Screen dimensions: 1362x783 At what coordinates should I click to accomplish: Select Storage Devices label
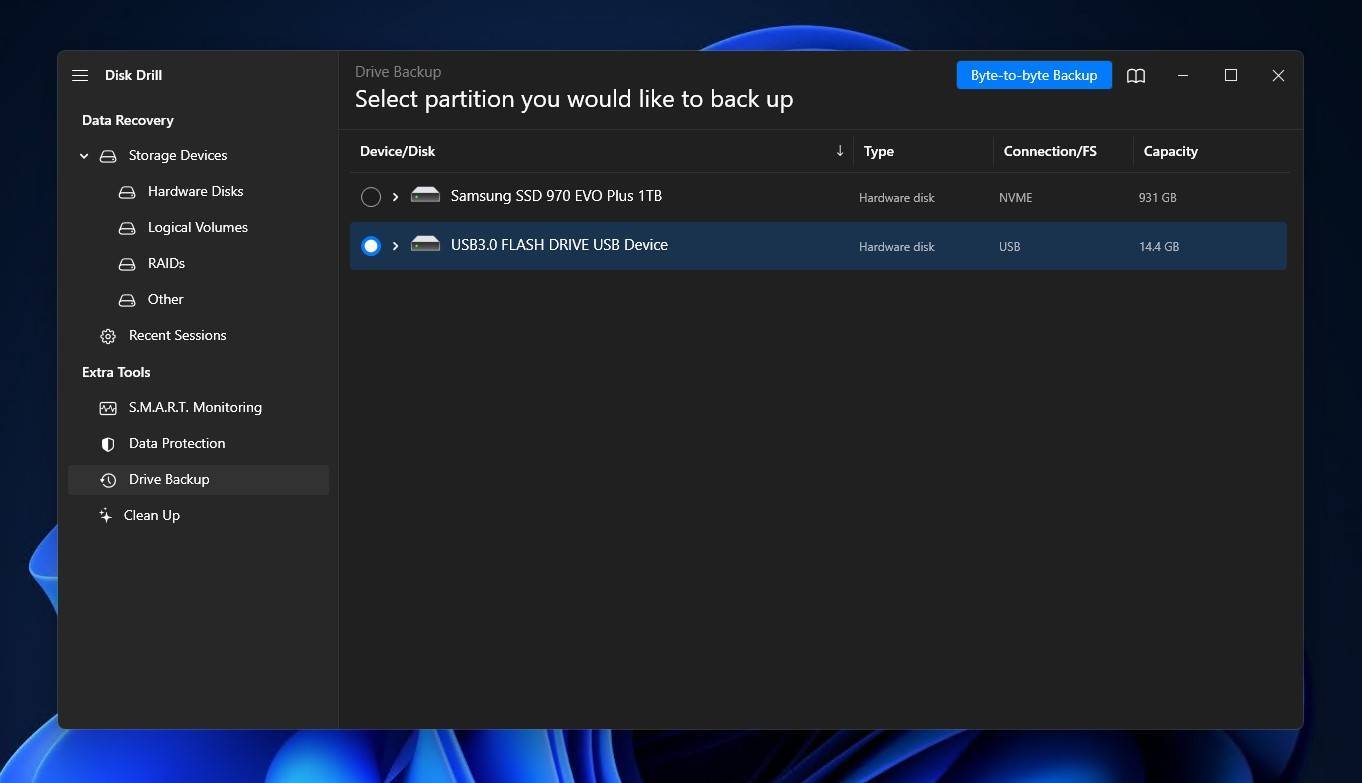click(178, 155)
